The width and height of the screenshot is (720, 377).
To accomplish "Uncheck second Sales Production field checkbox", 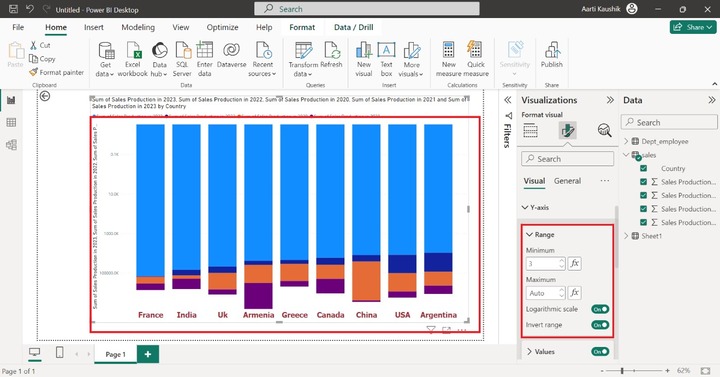I will pos(643,195).
